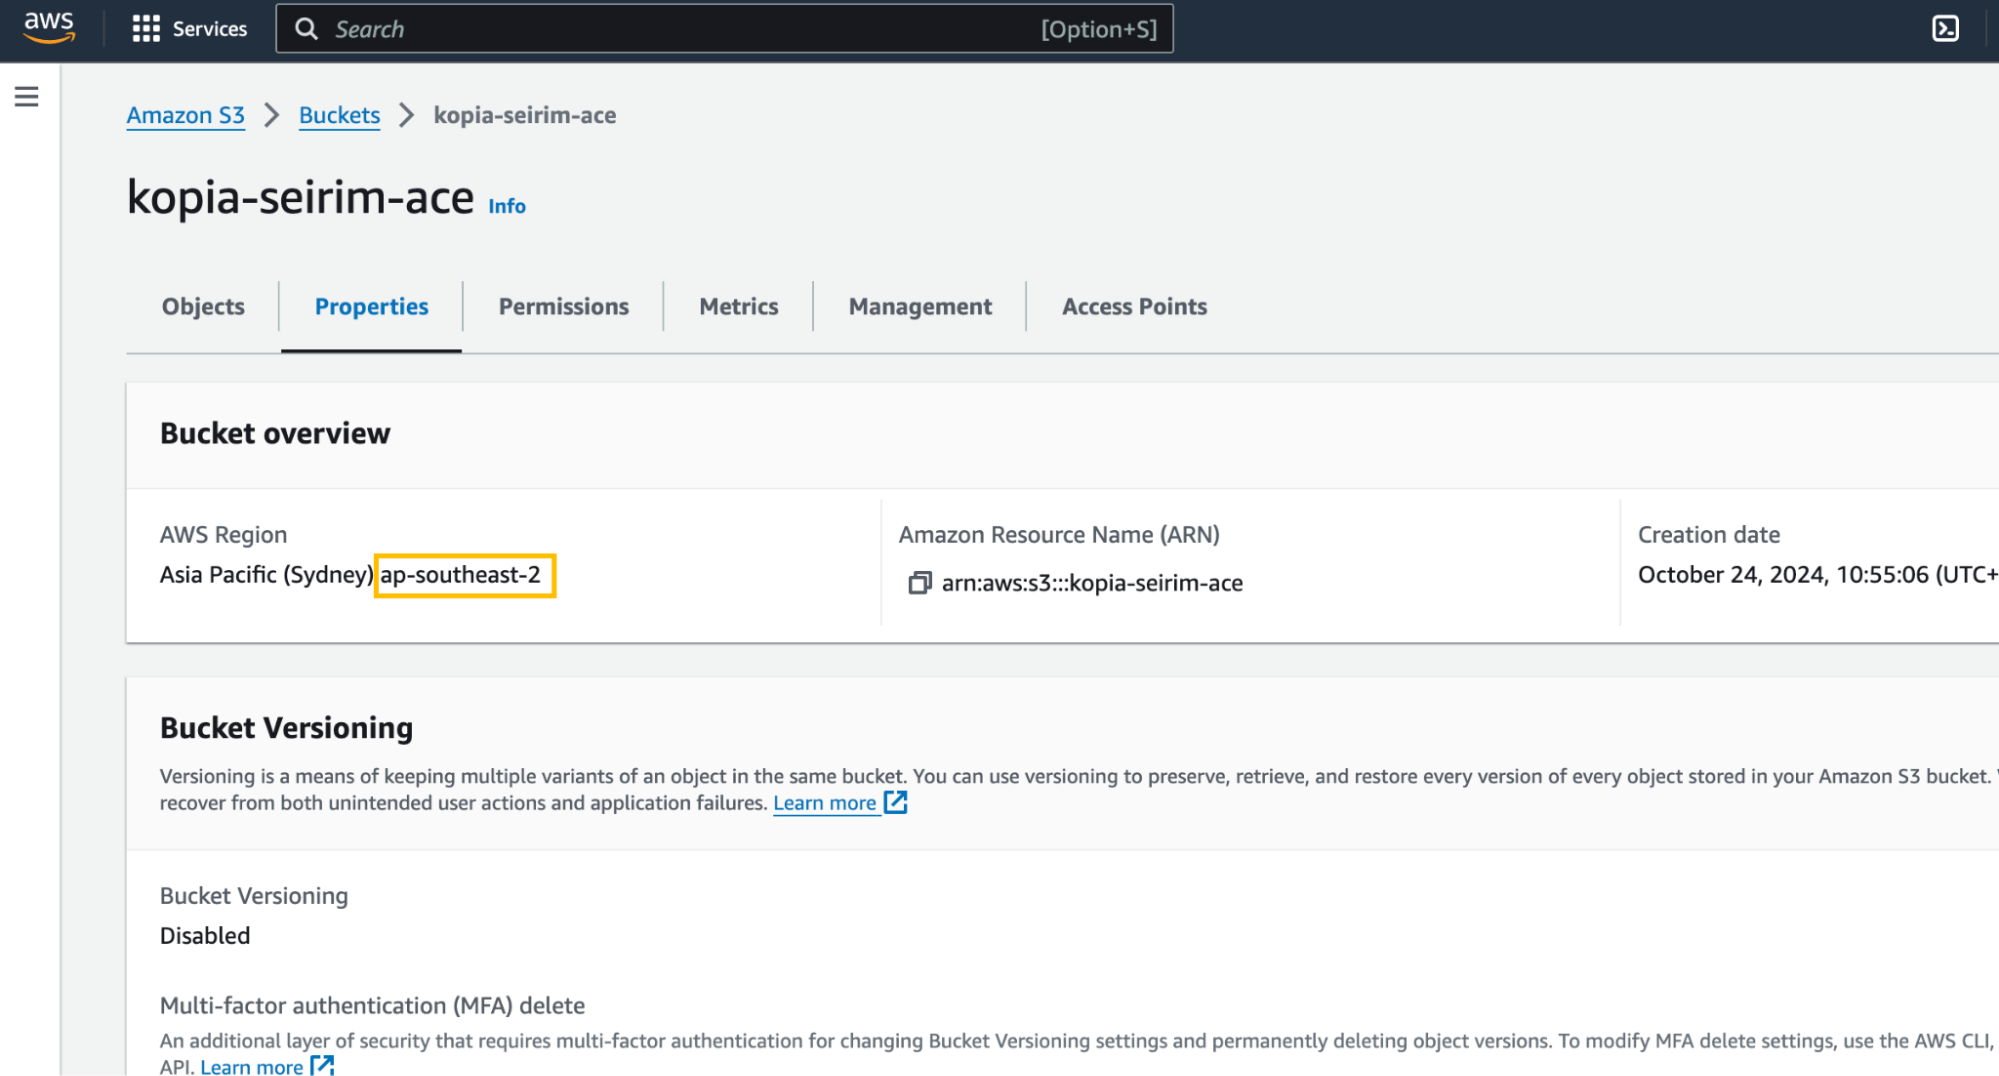Focus the top Search input field
Screen dimensions: 1999x1076
coord(724,29)
